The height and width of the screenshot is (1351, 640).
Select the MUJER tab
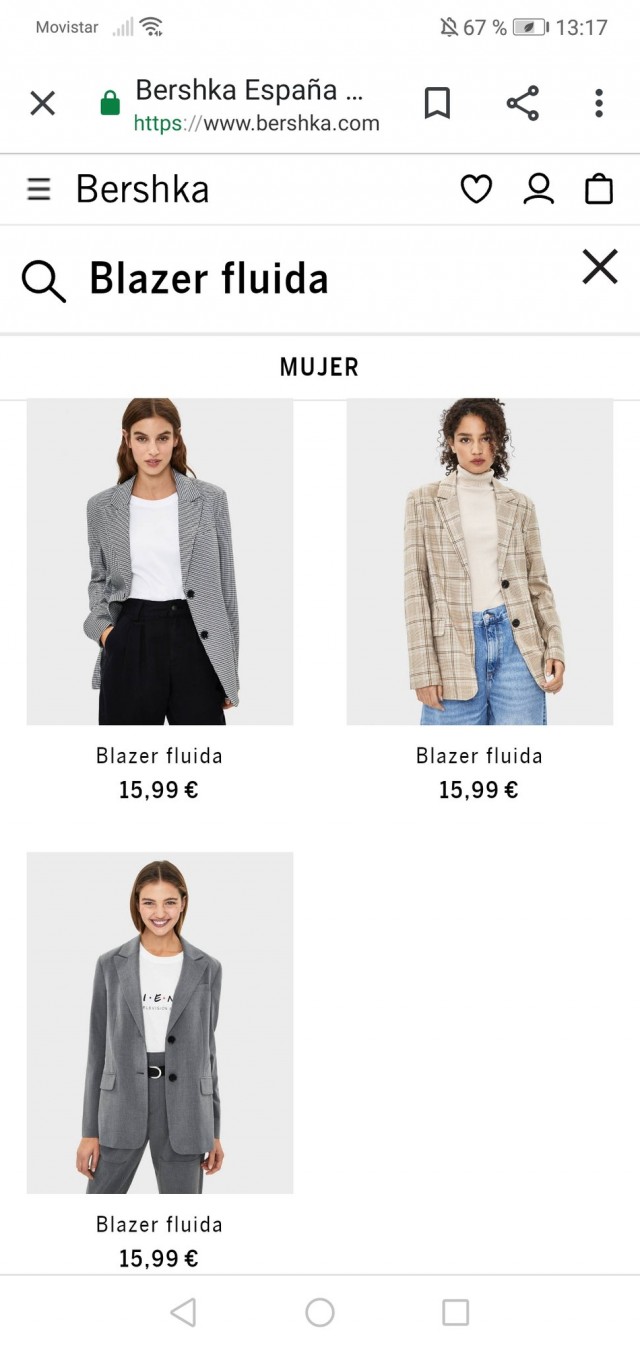tap(319, 367)
